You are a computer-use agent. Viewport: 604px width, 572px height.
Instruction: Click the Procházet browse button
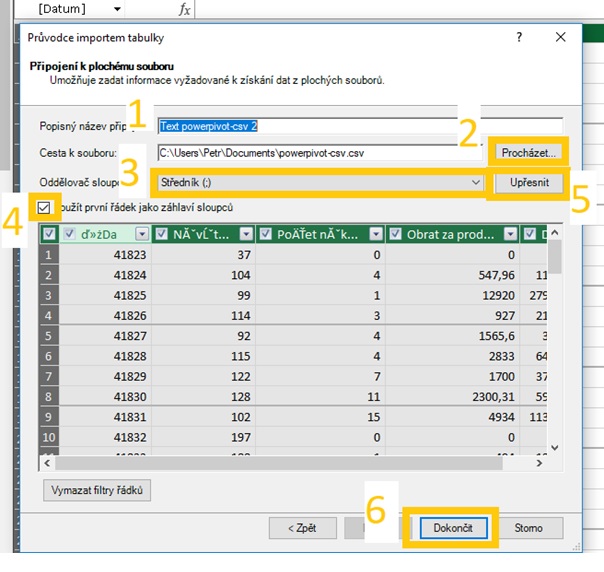pos(528,153)
